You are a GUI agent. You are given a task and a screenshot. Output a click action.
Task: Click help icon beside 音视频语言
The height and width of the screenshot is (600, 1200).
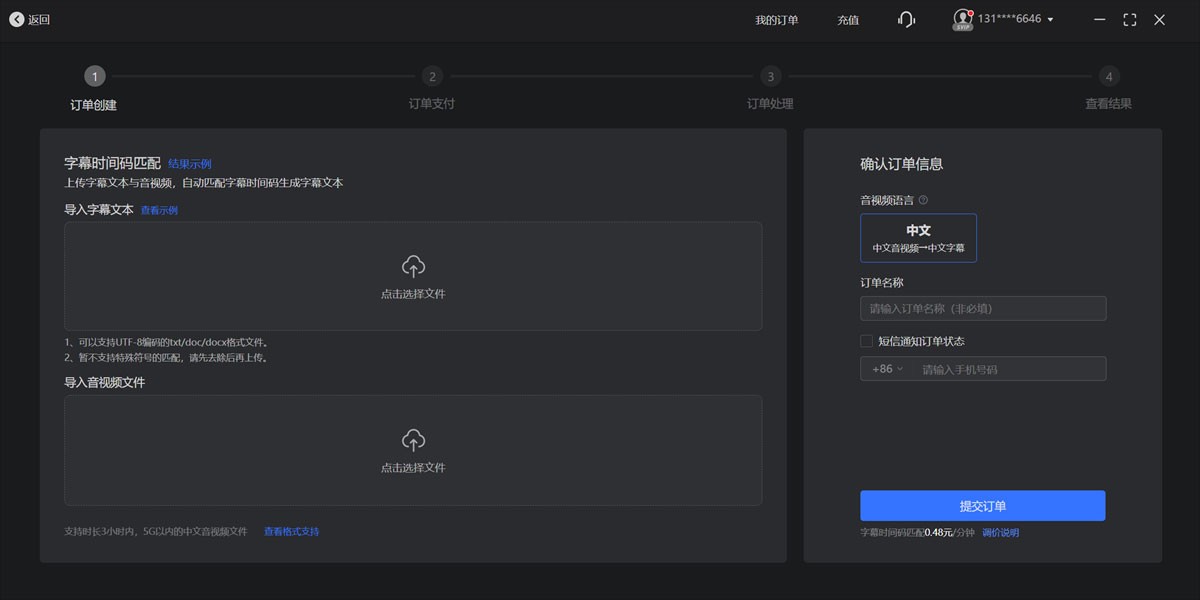pos(923,200)
